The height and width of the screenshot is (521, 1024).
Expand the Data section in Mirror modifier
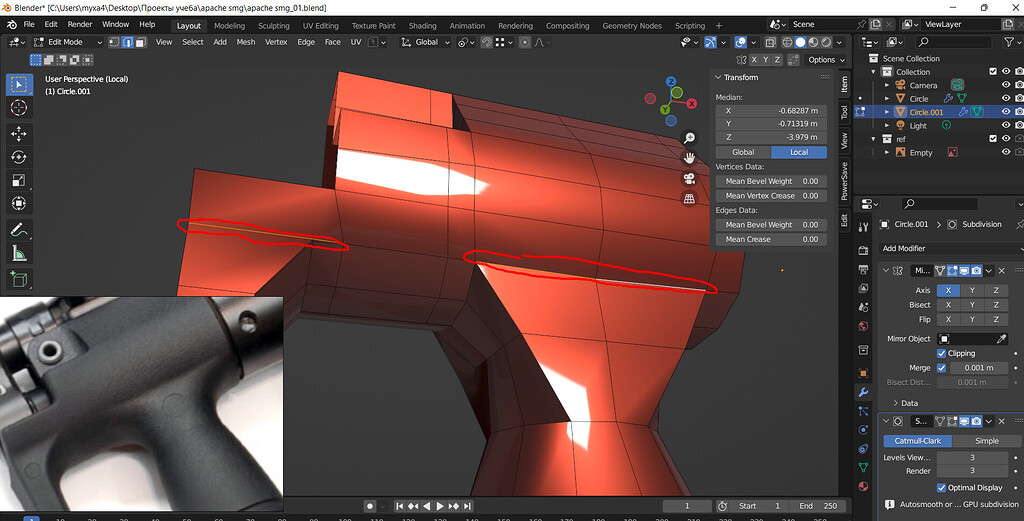(x=895, y=403)
